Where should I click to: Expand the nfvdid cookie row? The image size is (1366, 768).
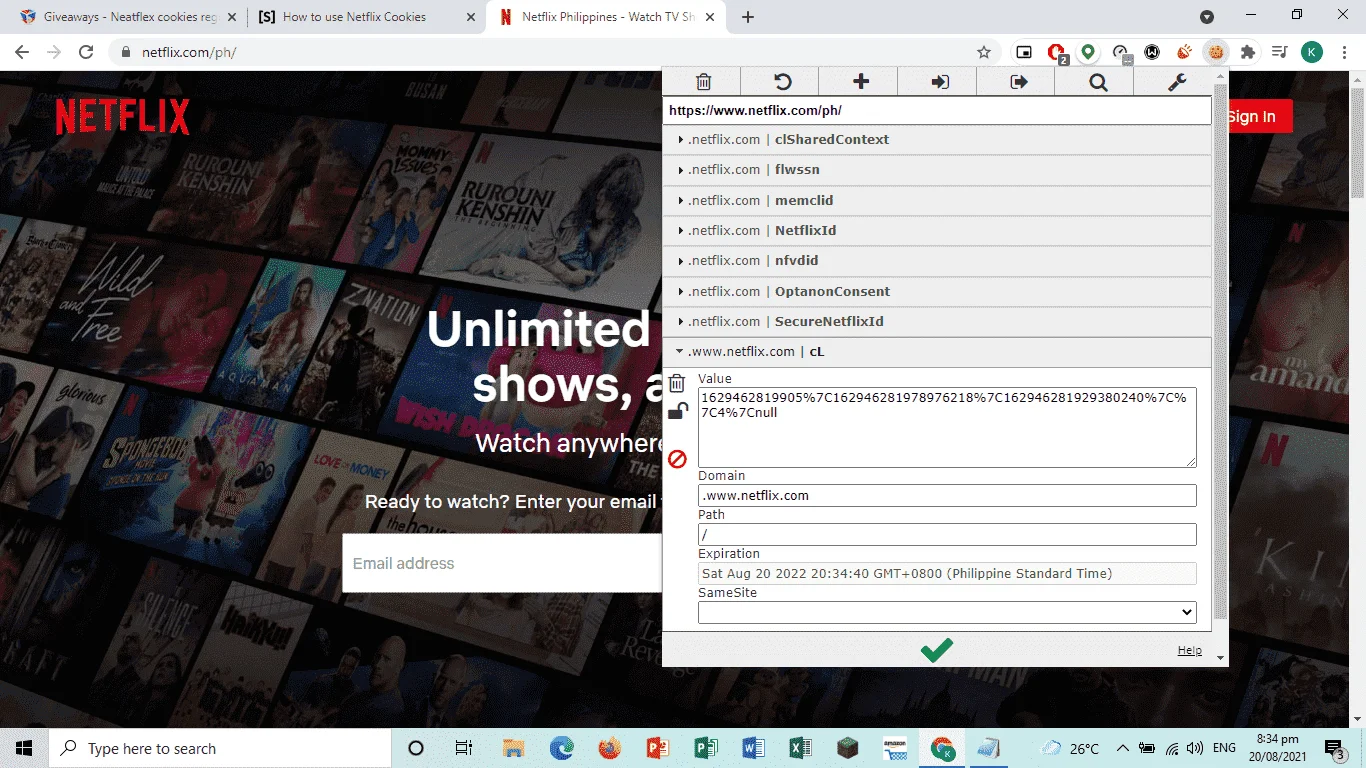tap(937, 261)
